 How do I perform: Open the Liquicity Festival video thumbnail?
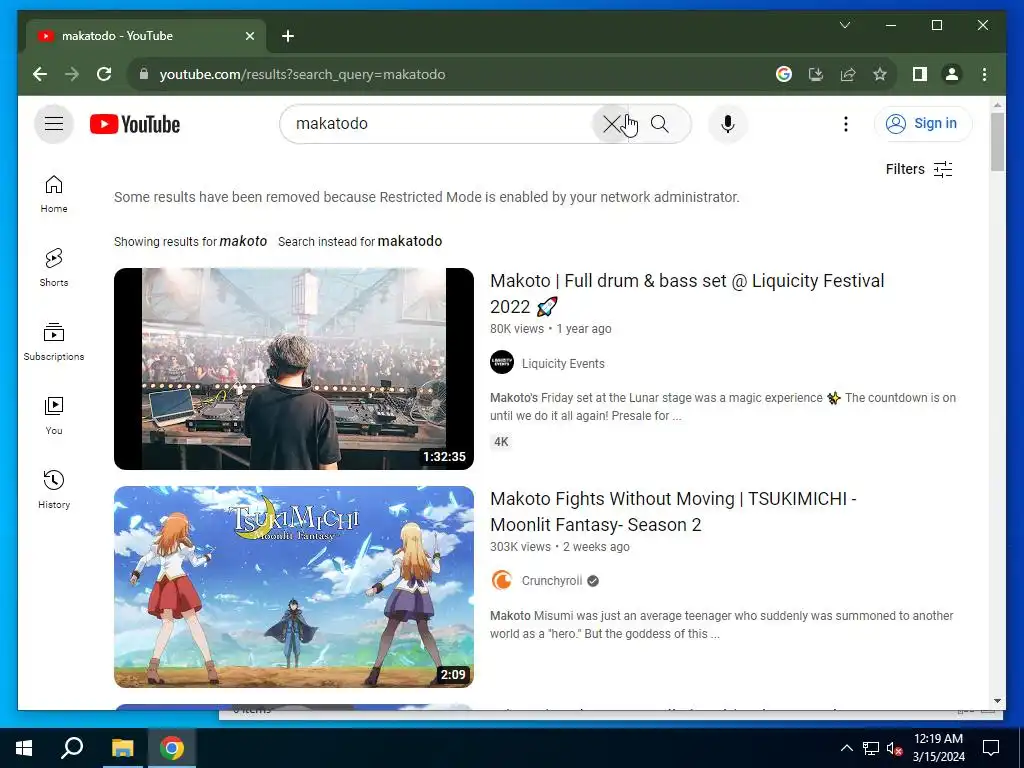[x=294, y=368]
